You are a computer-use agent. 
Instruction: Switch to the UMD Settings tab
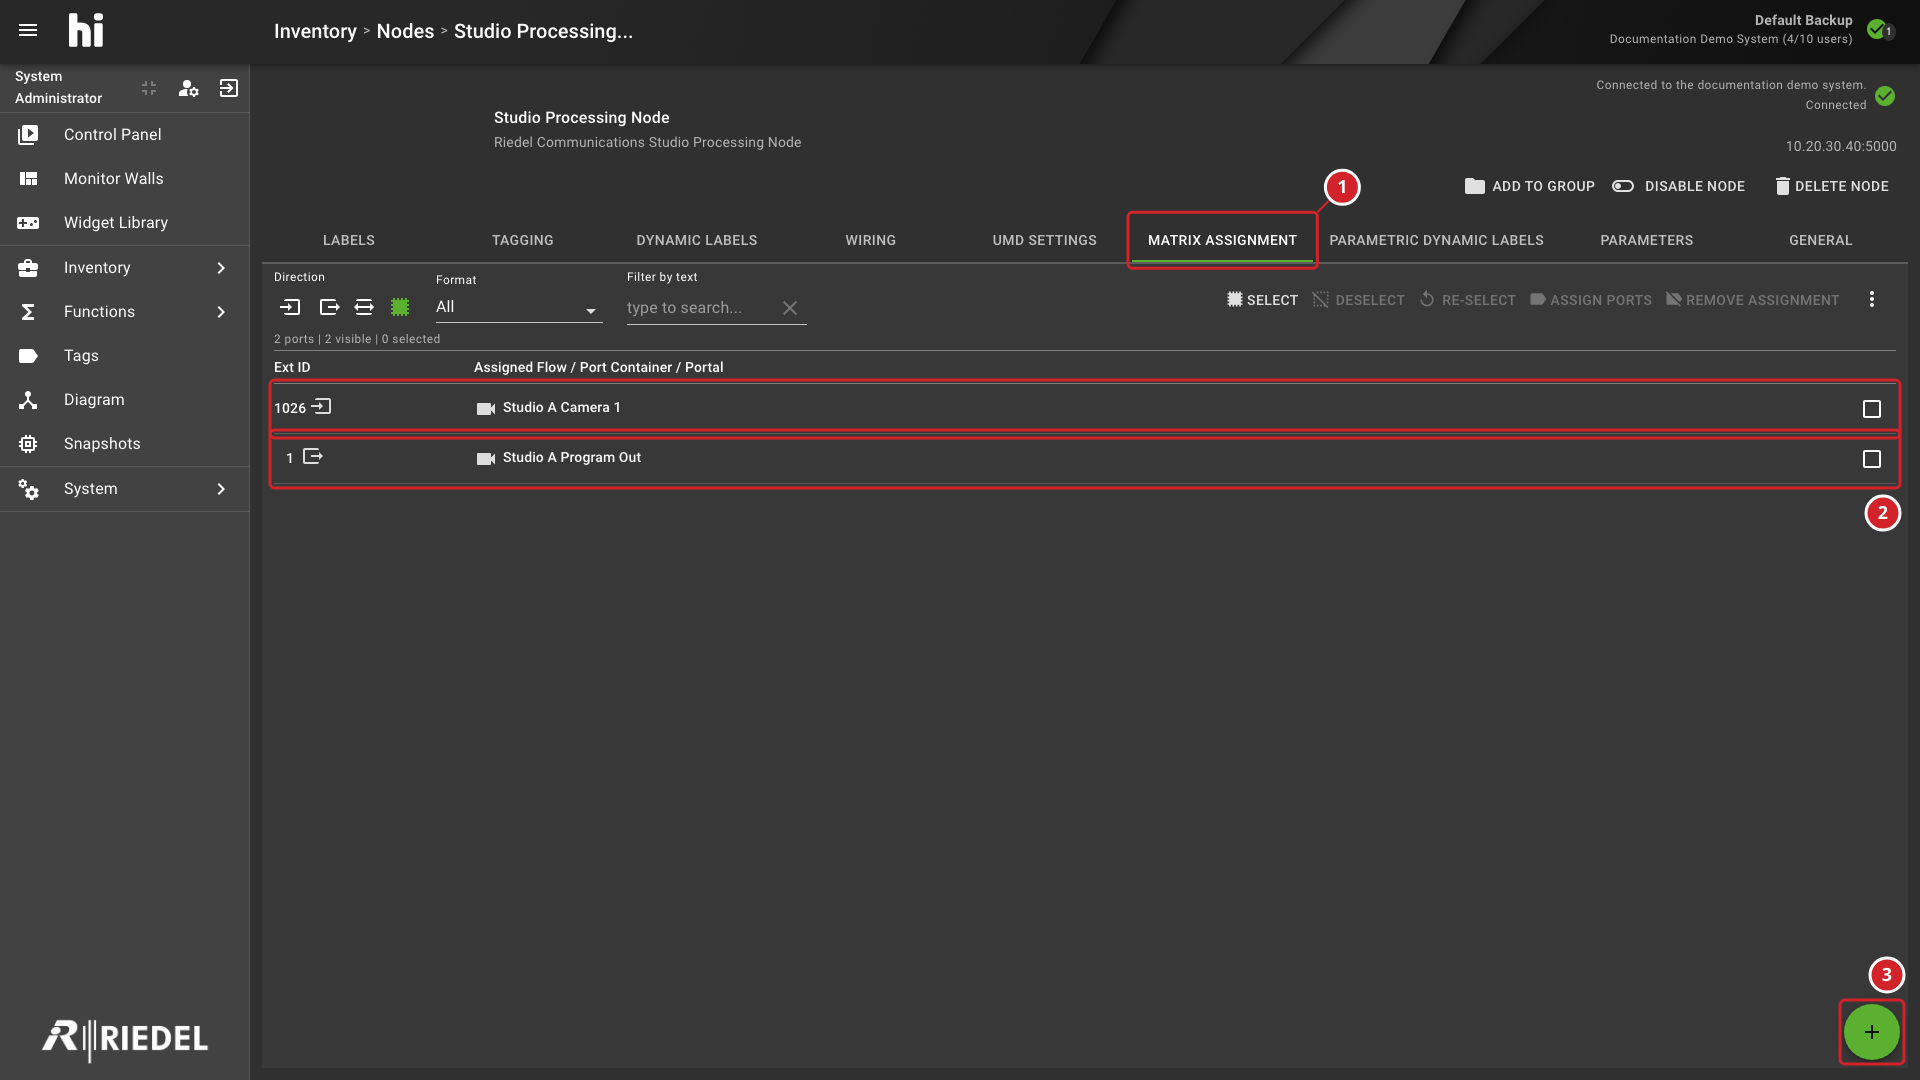click(x=1044, y=240)
